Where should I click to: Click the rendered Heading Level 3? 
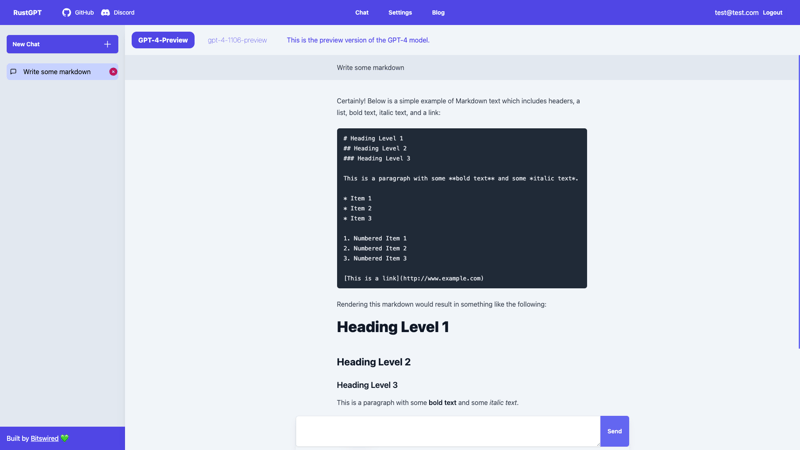point(367,385)
